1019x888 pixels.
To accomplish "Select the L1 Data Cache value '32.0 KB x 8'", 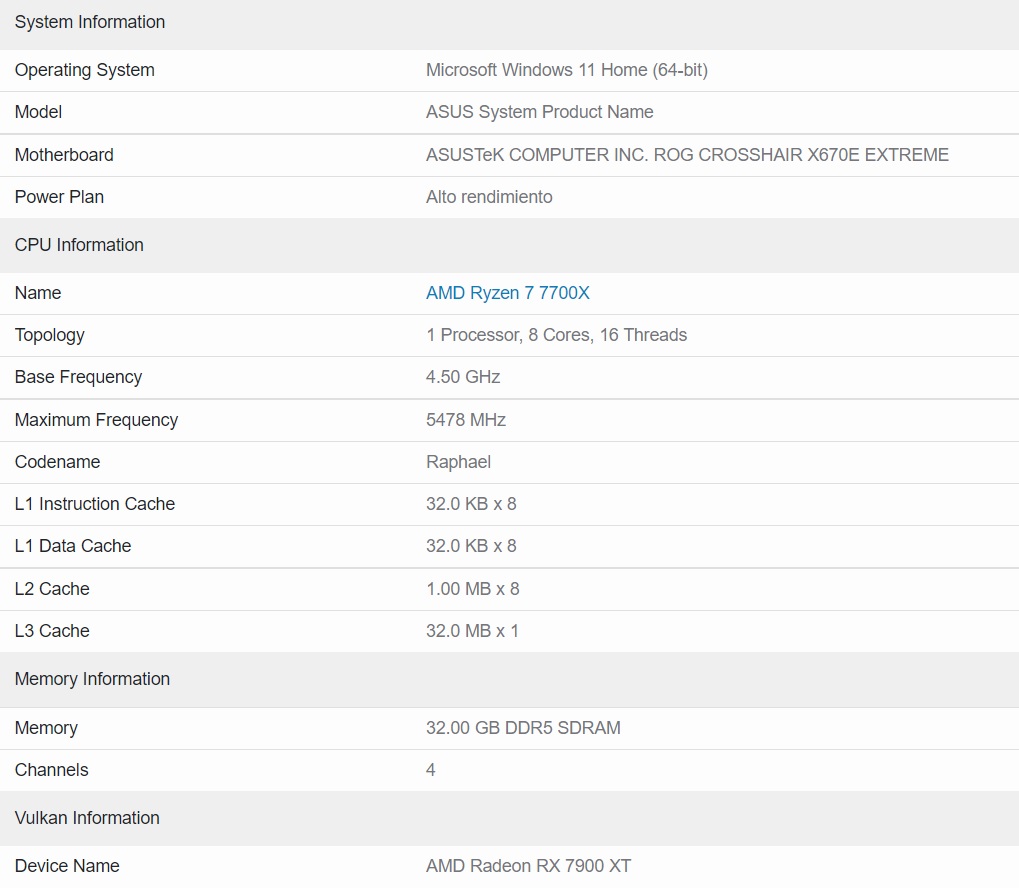I will [471, 546].
